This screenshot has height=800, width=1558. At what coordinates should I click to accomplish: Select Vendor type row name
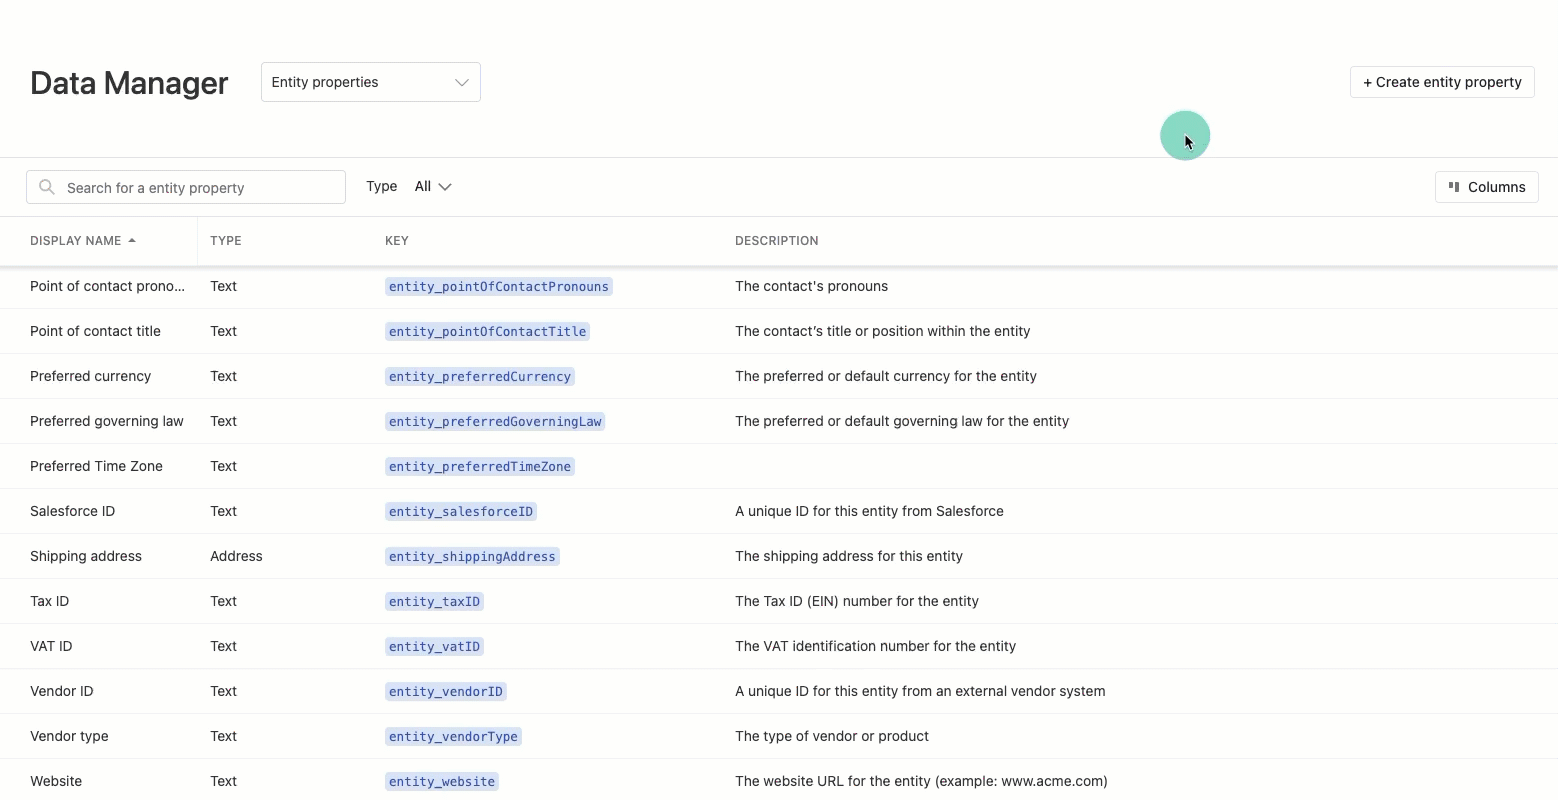tap(69, 736)
